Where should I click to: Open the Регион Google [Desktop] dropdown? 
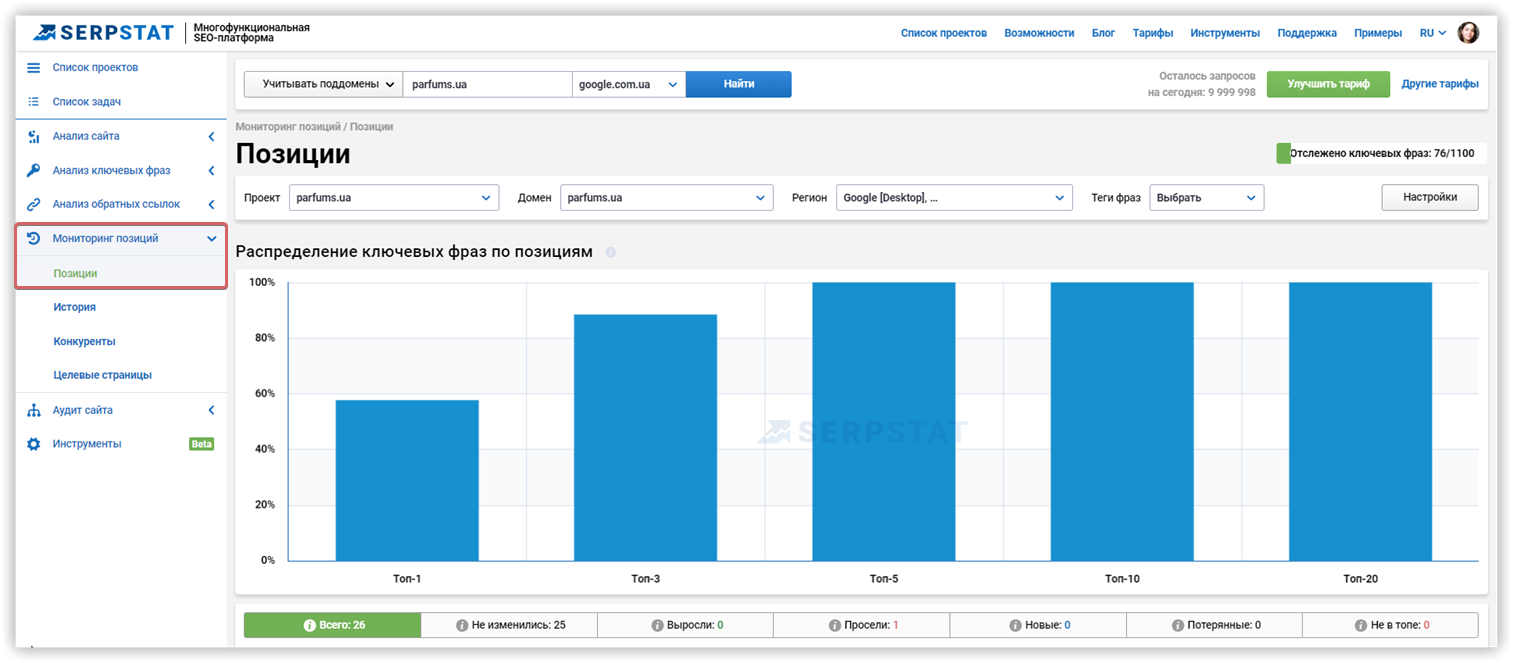pos(954,198)
